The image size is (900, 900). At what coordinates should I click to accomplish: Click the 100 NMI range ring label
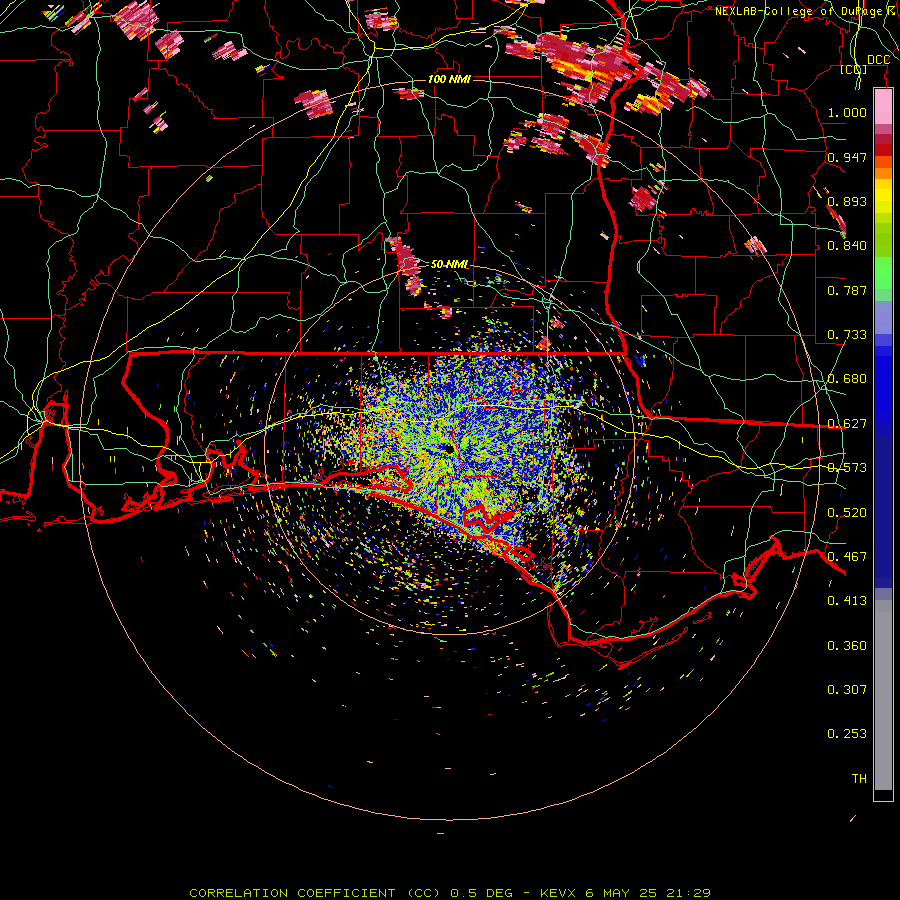pos(449,79)
